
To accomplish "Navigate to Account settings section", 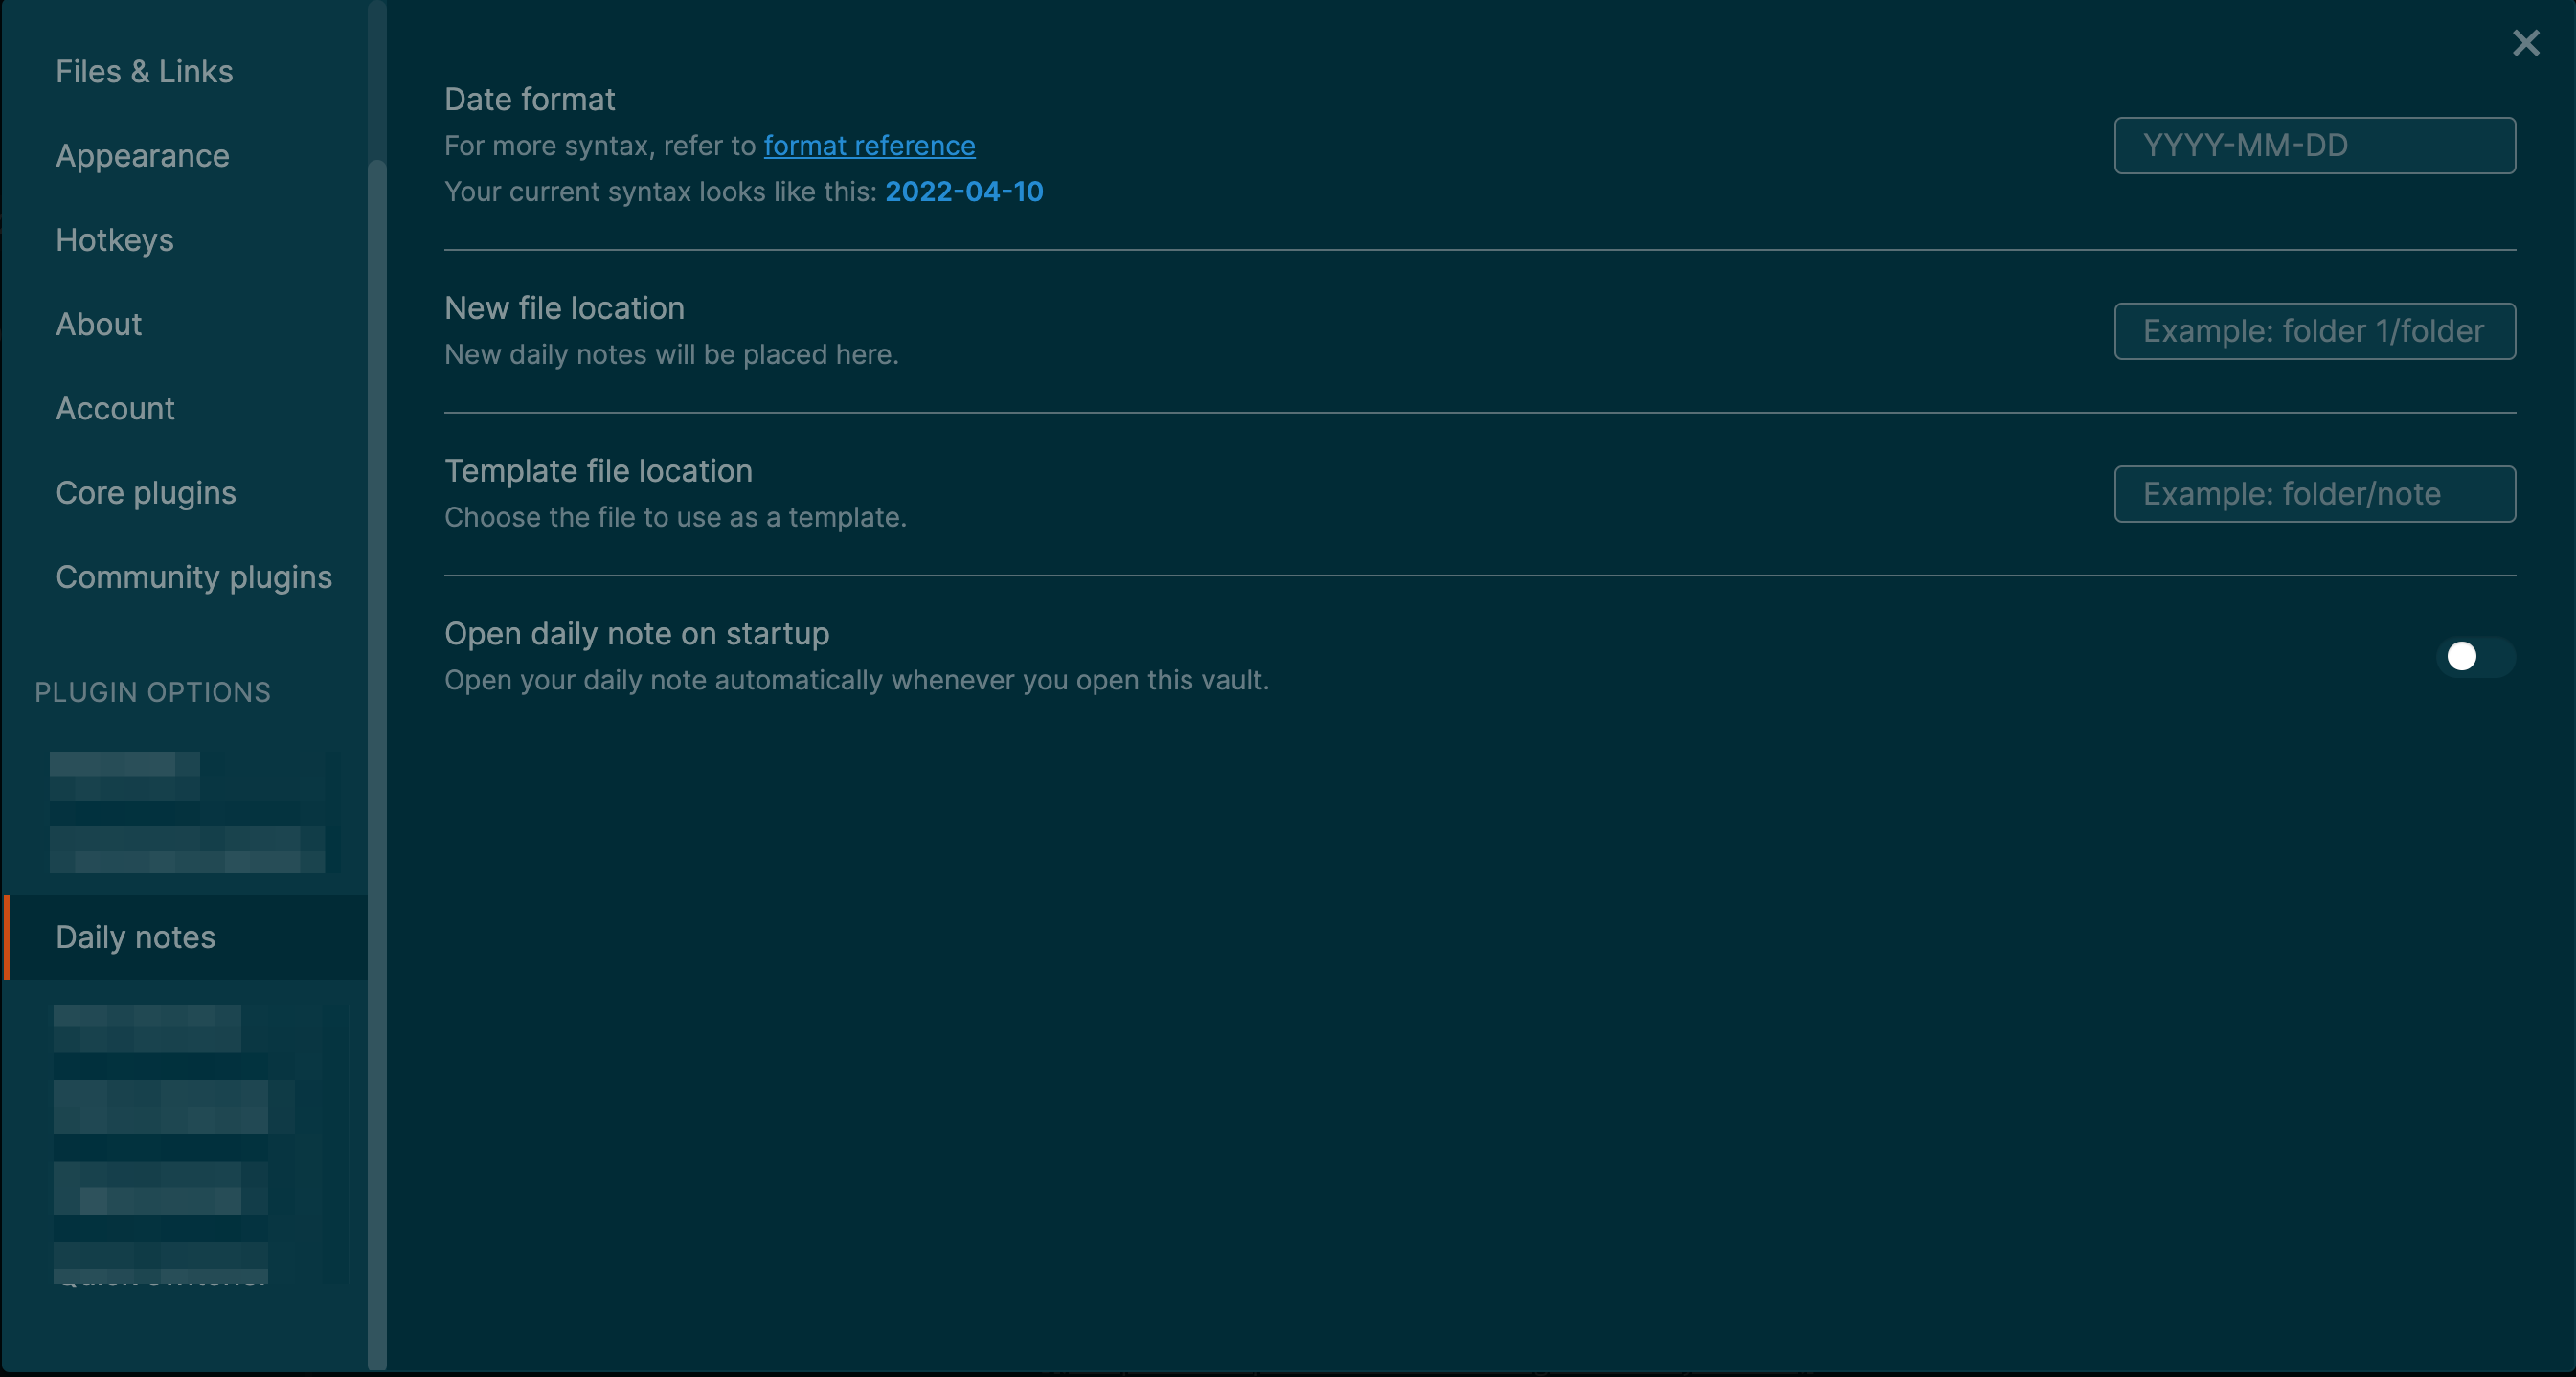I will [x=114, y=407].
